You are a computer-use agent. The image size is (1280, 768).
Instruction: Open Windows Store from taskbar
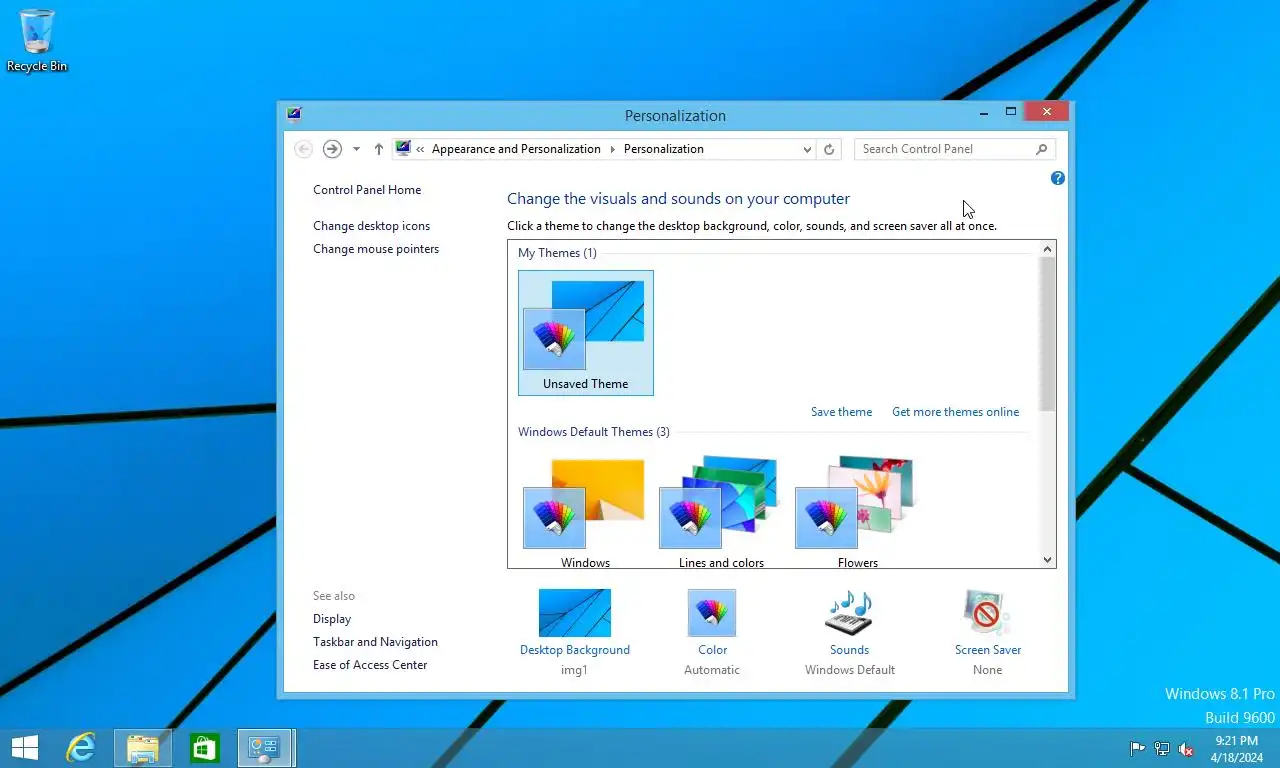[x=205, y=748]
